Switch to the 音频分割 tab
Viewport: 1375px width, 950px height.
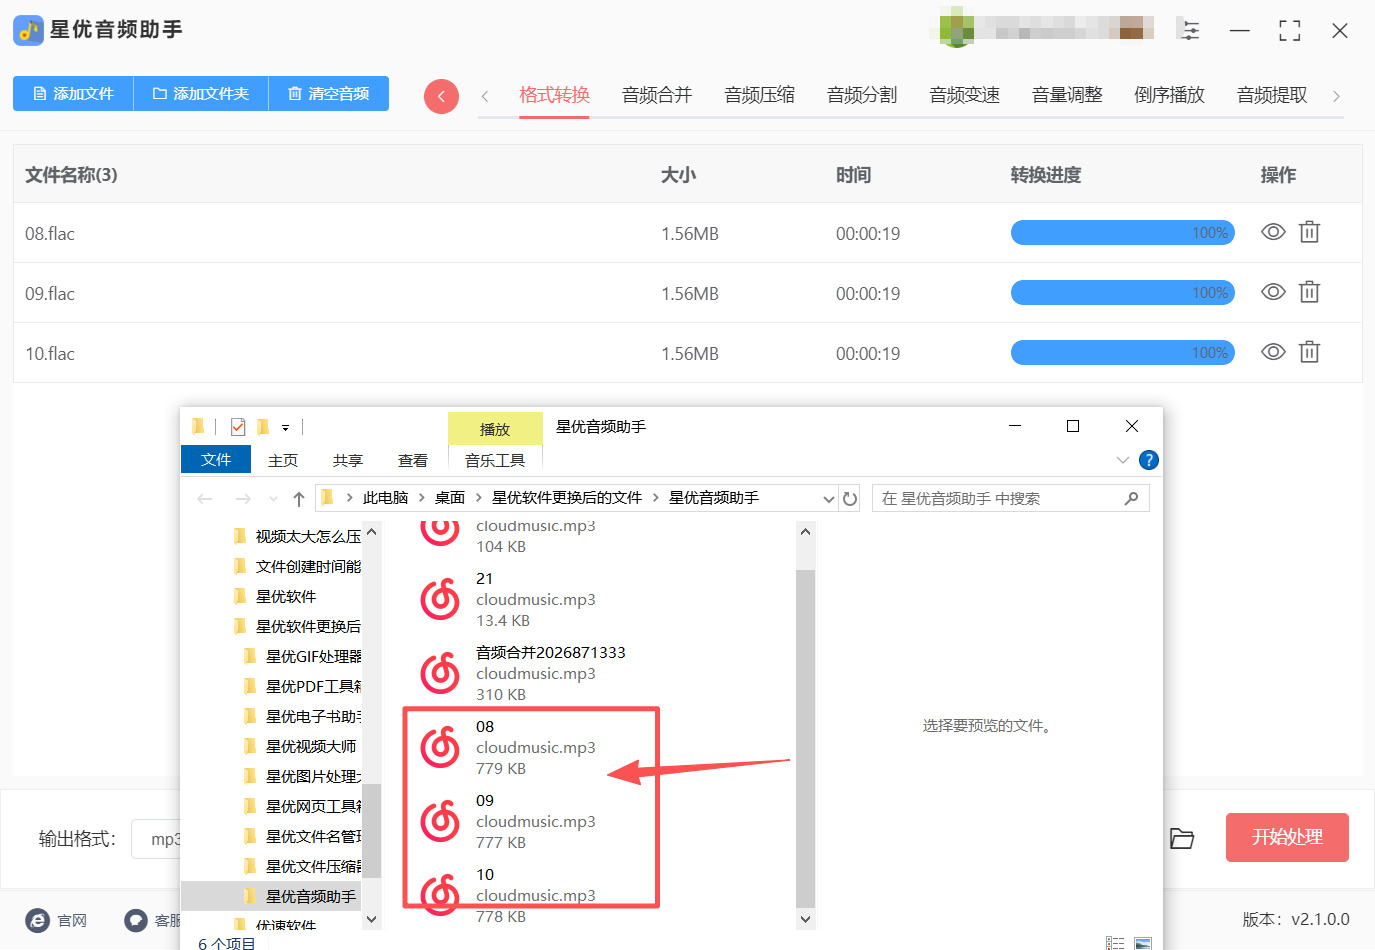862,95
